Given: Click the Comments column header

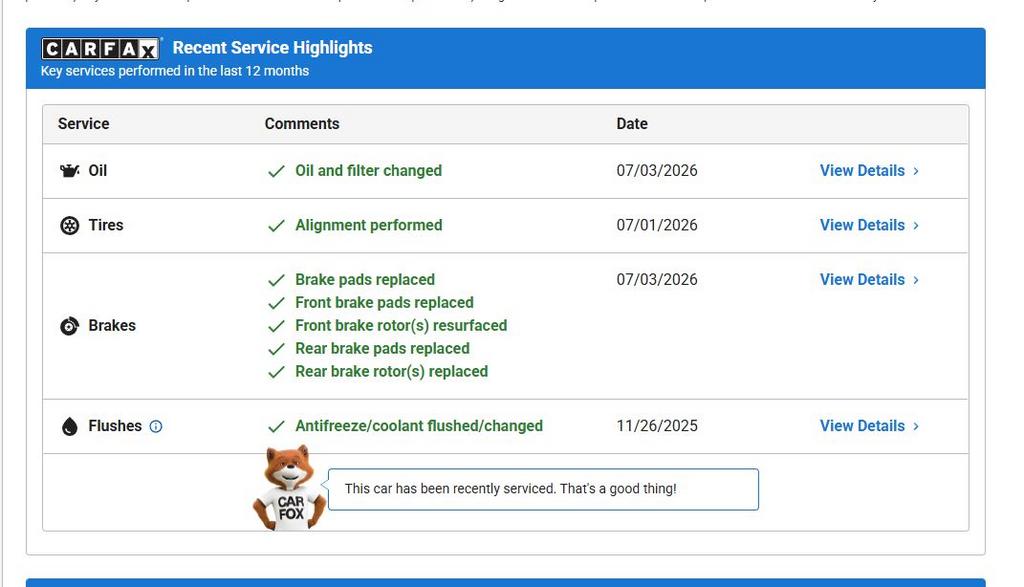Looking at the screenshot, I should (x=302, y=124).
